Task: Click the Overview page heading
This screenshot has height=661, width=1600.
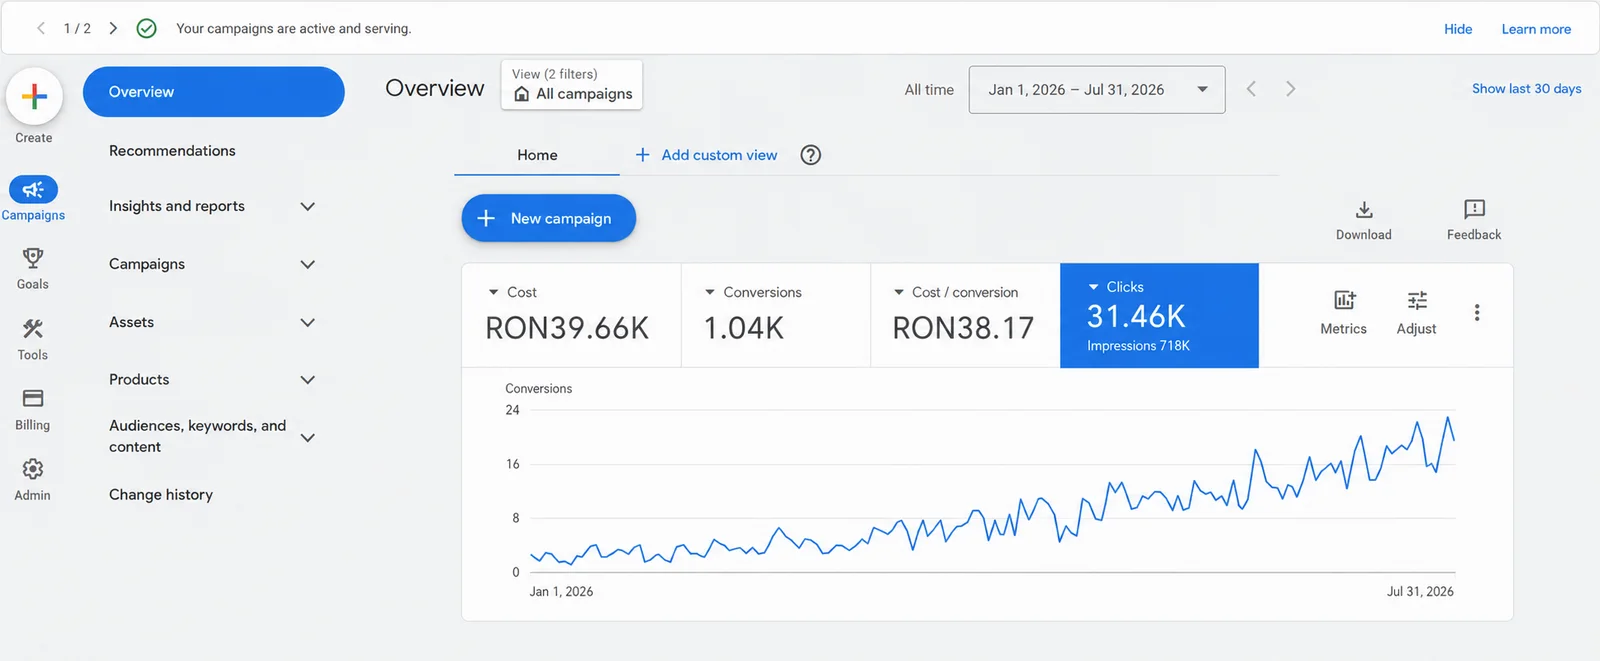Action: pyautogui.click(x=435, y=88)
